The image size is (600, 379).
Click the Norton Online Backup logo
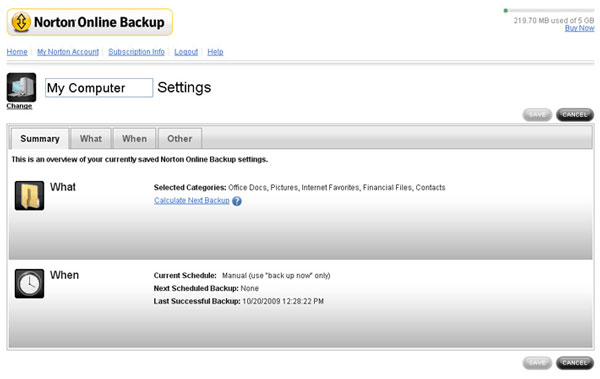click(90, 22)
